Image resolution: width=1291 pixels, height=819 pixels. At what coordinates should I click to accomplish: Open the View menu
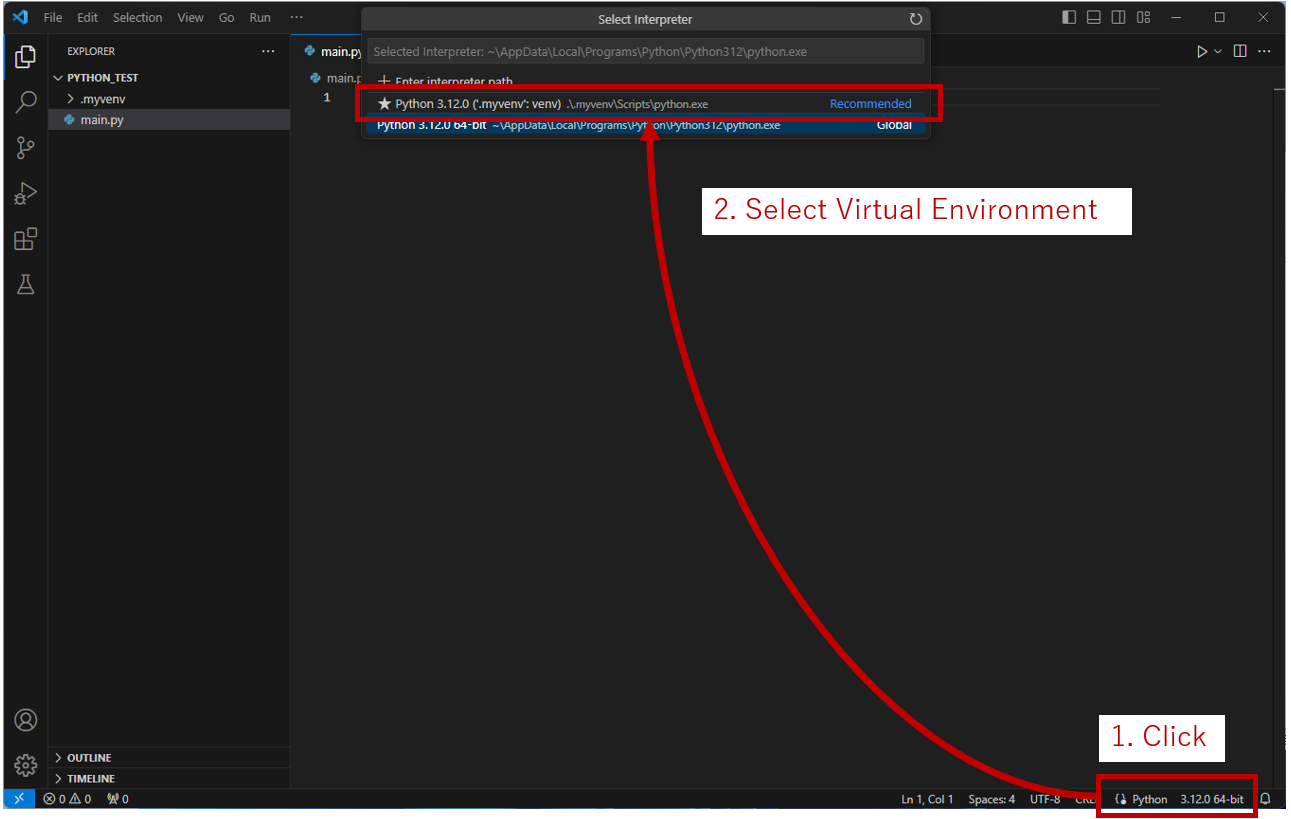pyautogui.click(x=191, y=18)
